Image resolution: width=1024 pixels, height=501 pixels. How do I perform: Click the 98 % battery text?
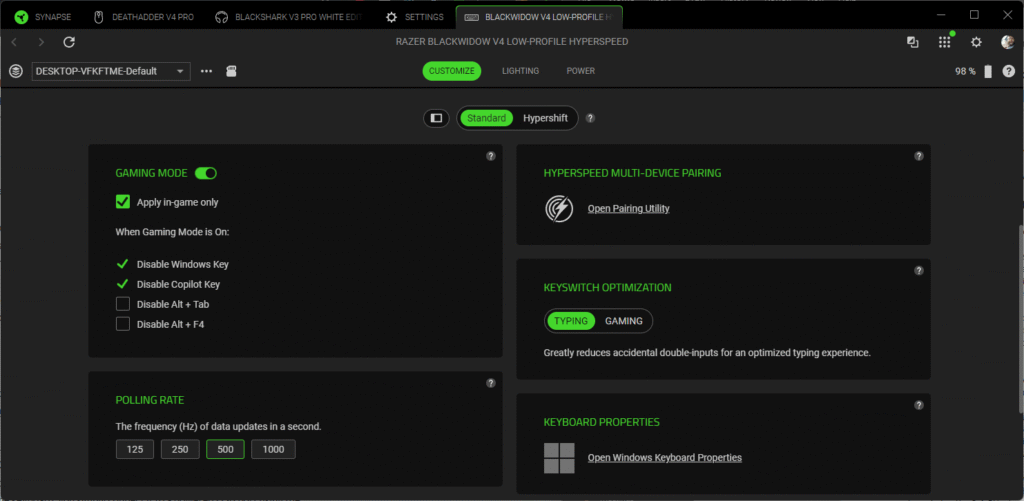965,71
